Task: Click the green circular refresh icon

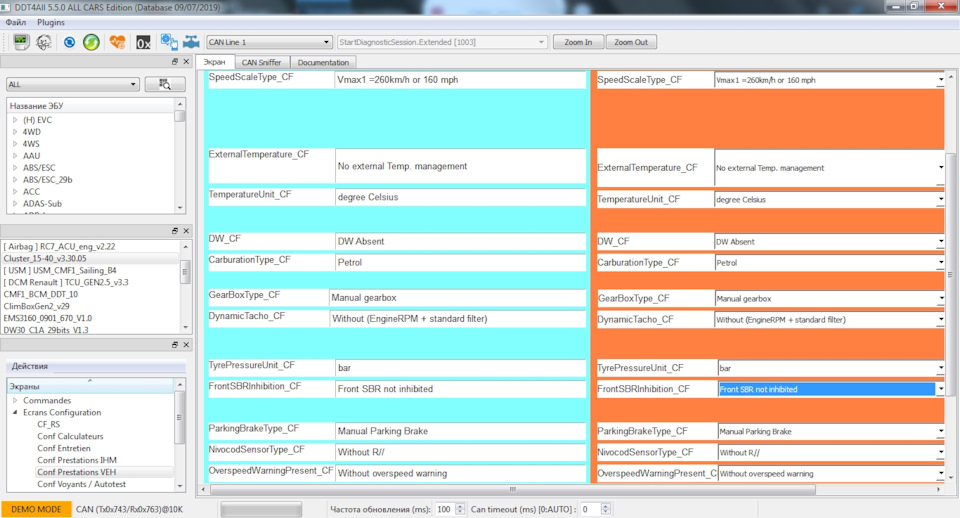Action: tap(91, 42)
